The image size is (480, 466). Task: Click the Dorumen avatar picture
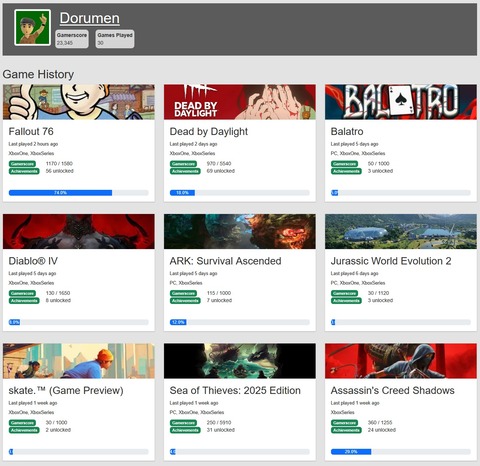point(32,27)
